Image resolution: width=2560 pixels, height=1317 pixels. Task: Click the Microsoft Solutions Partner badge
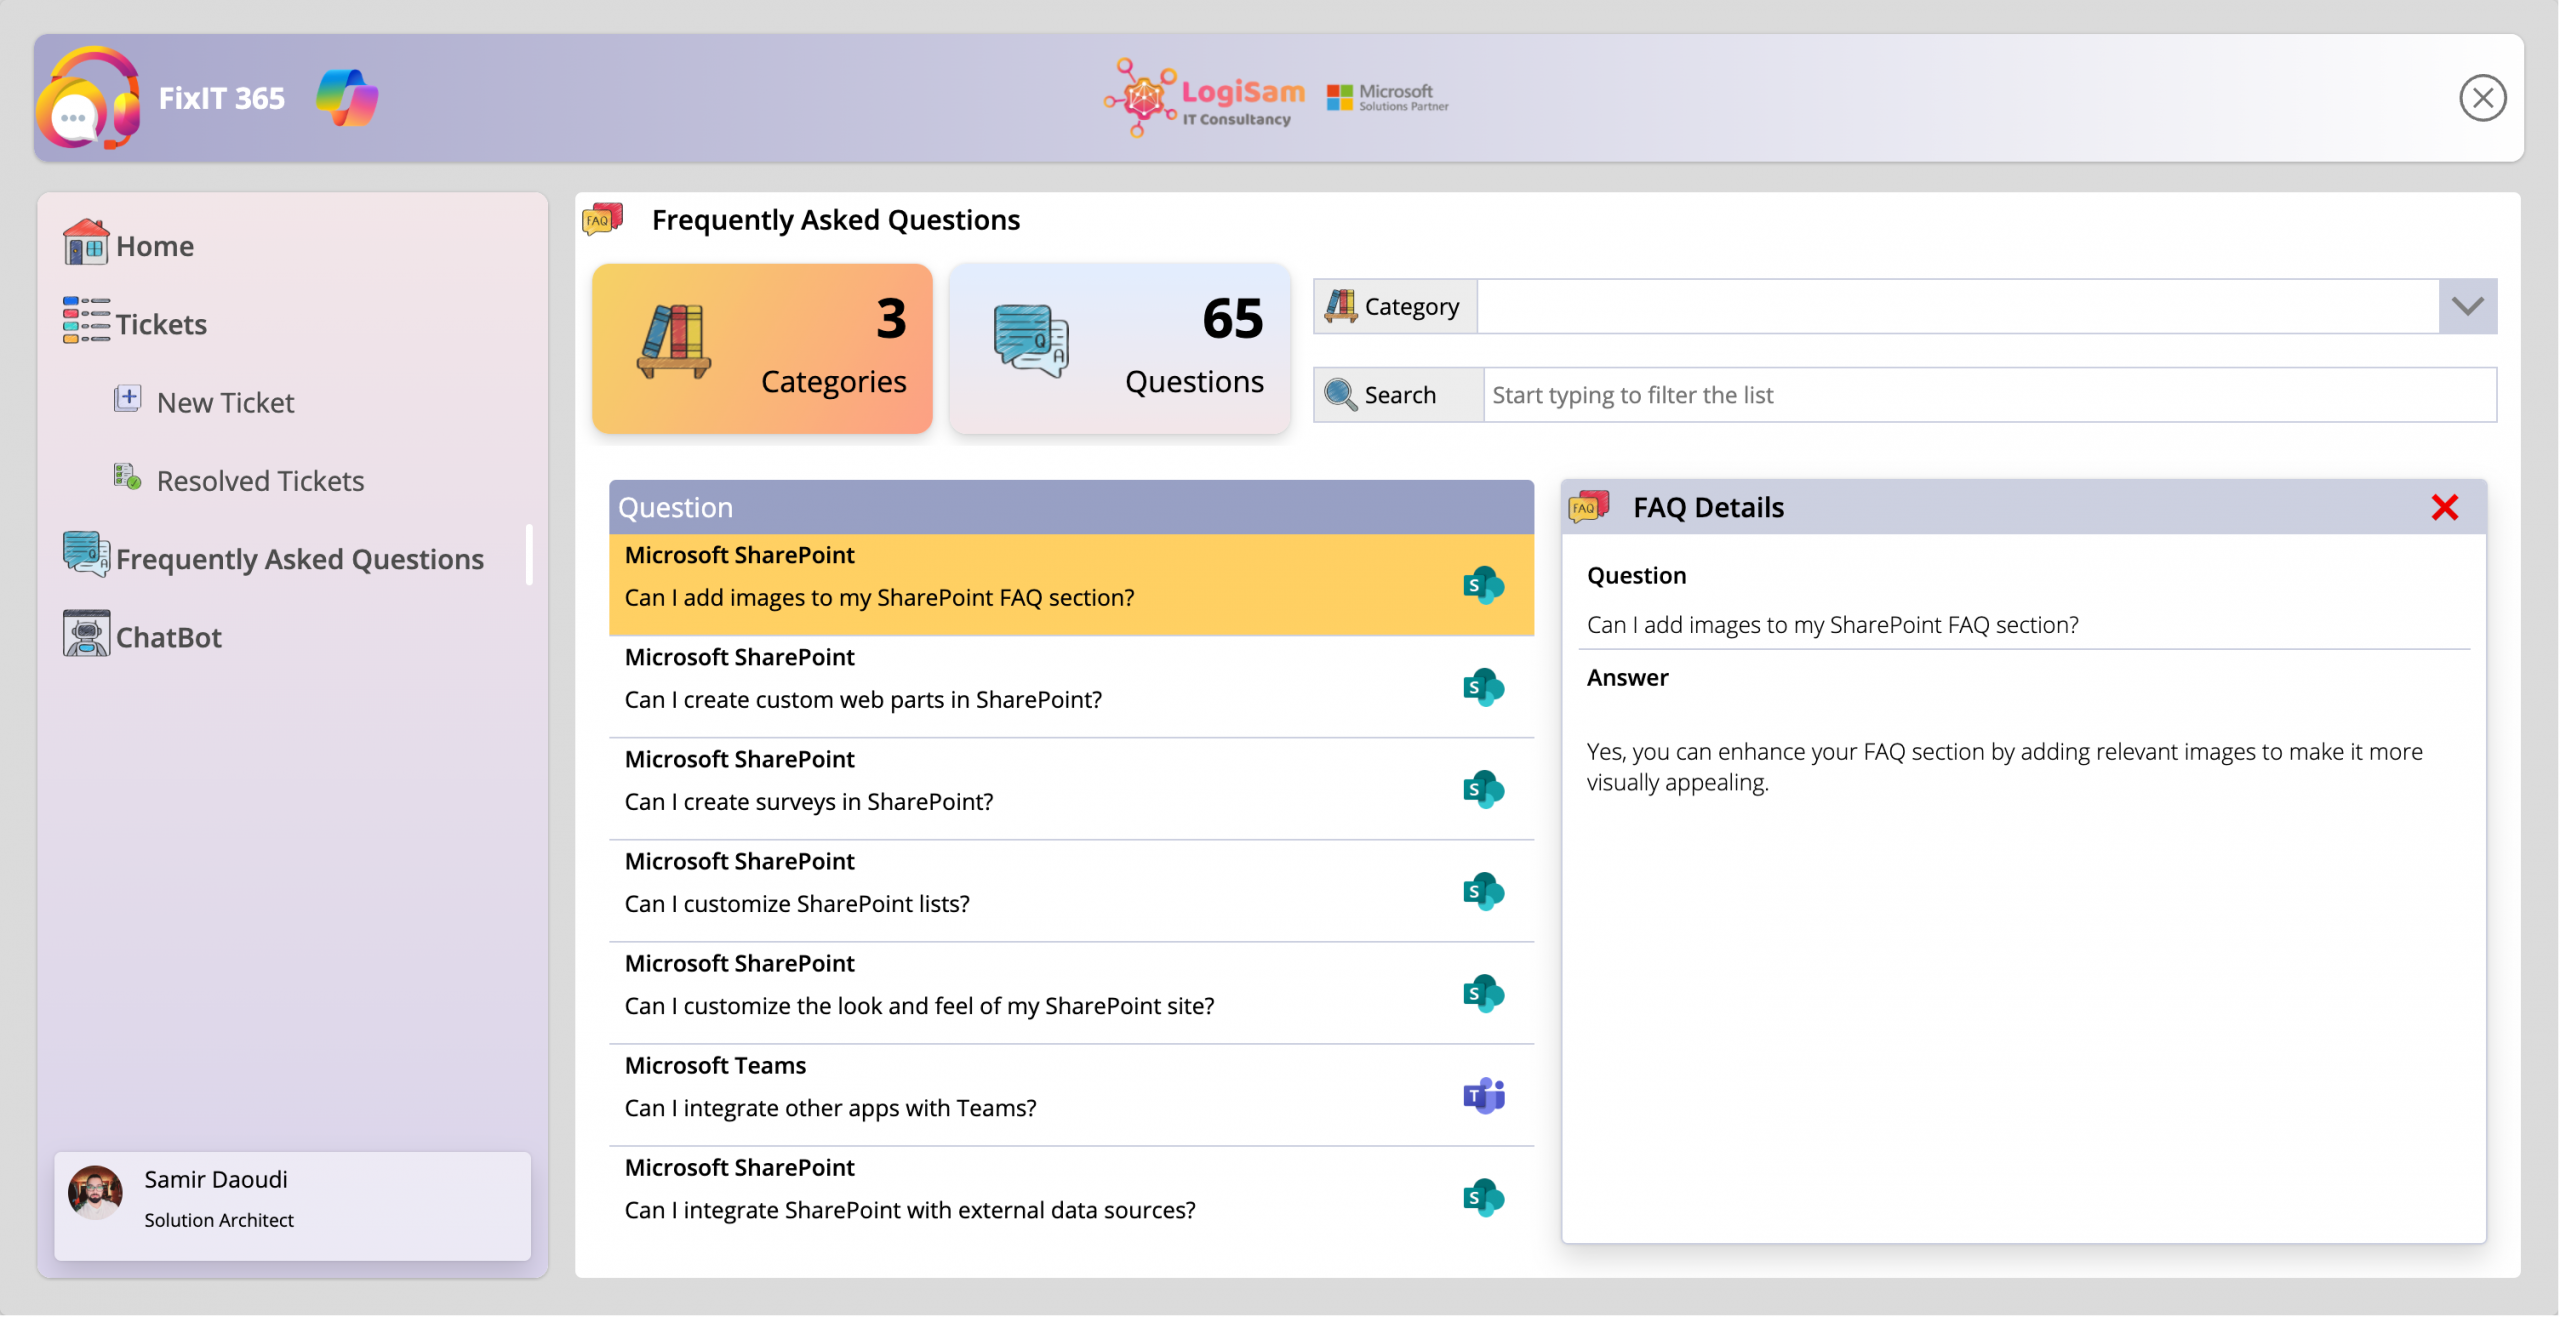pyautogui.click(x=1387, y=98)
